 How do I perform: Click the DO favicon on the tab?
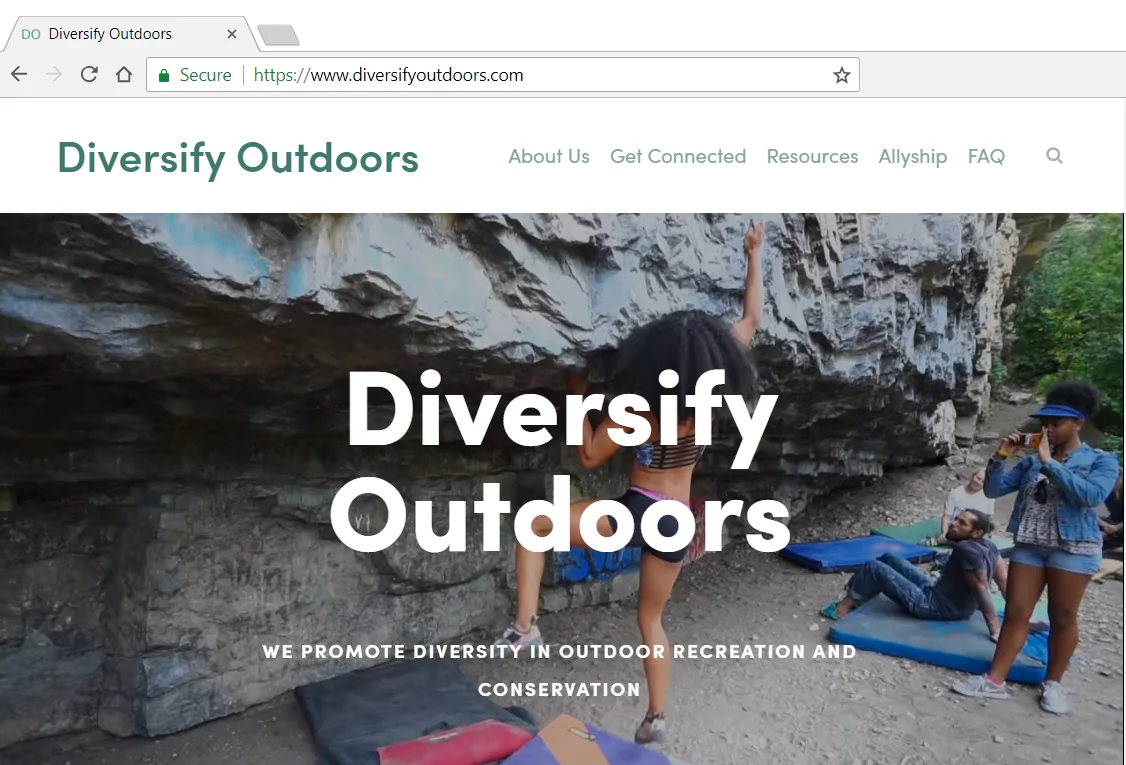point(31,34)
